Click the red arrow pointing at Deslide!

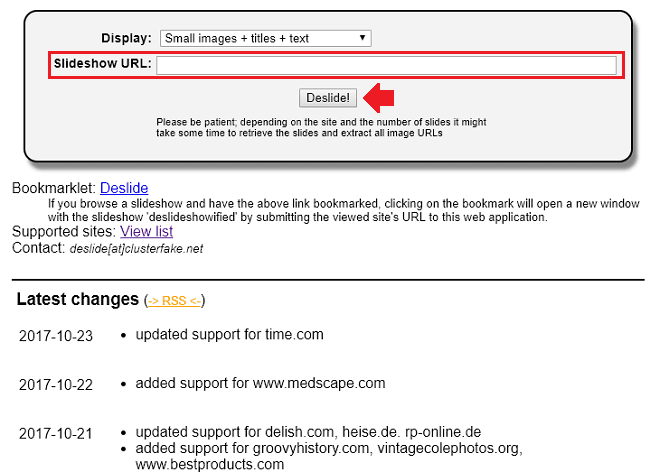pyautogui.click(x=379, y=97)
